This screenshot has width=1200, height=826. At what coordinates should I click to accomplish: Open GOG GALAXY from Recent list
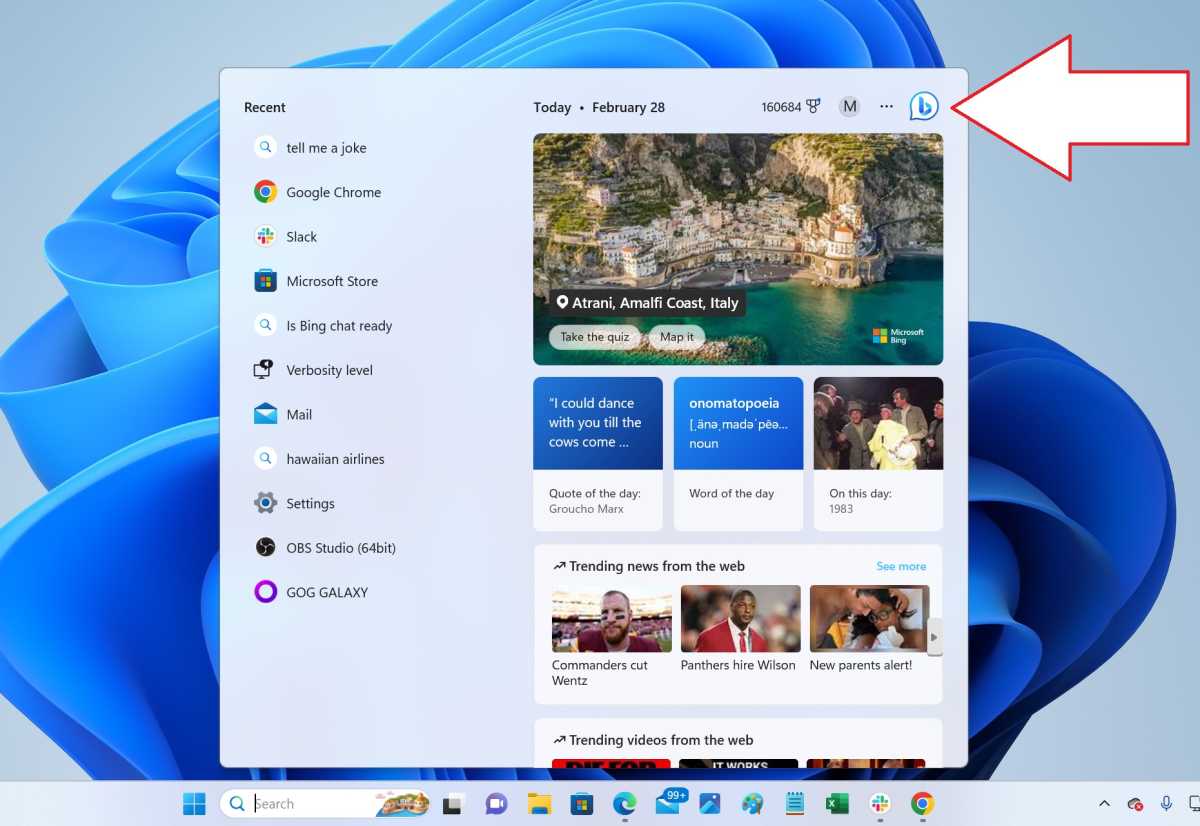(326, 592)
